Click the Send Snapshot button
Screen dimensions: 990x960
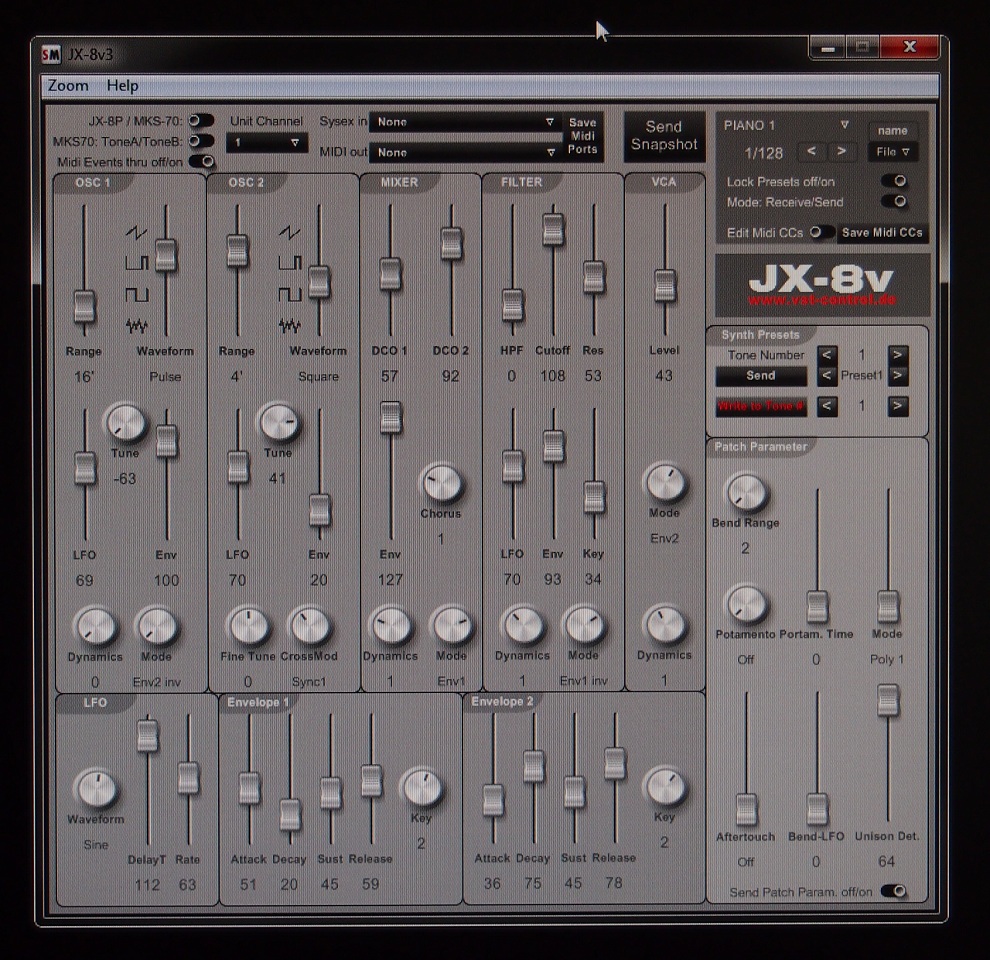pyautogui.click(x=664, y=136)
